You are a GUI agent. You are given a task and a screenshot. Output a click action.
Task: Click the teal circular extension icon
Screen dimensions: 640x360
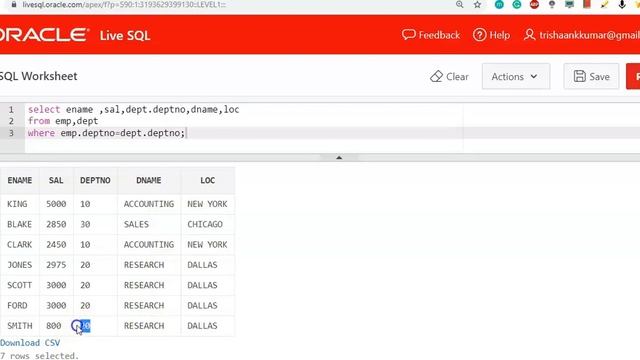coord(499,4)
